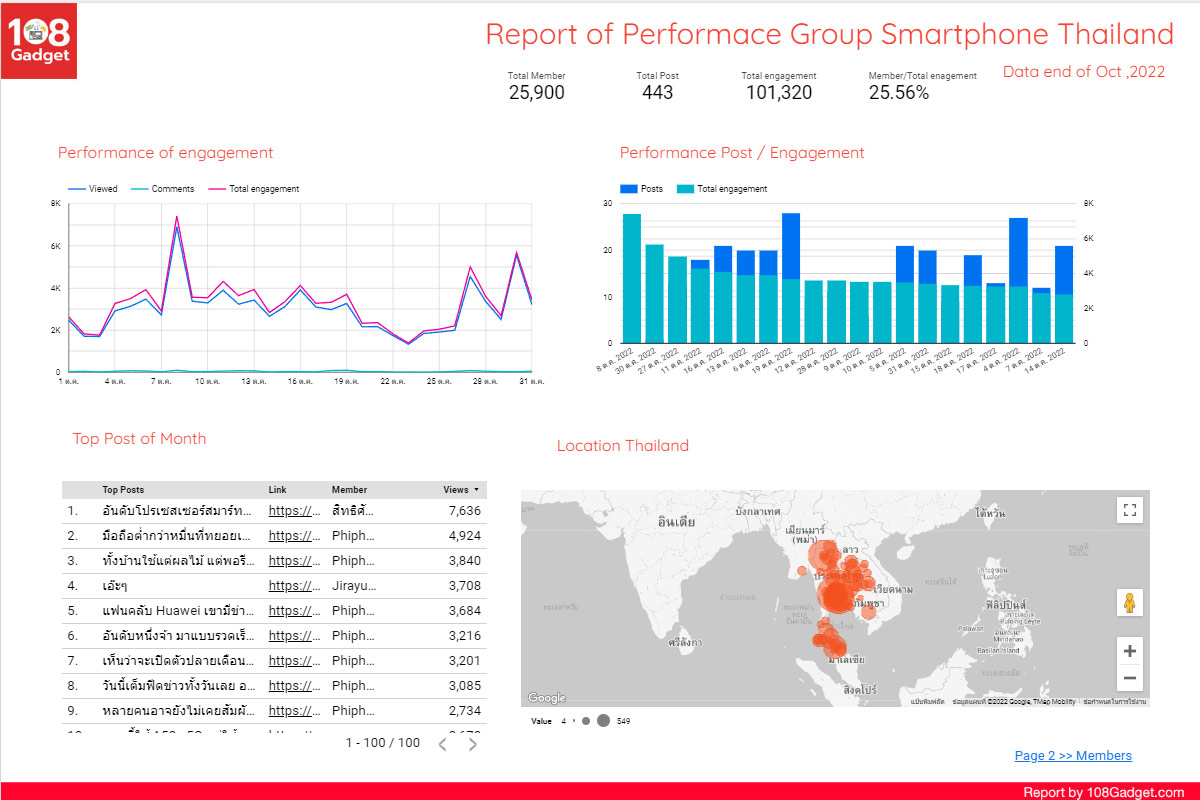
Task: Click the map terms of use link
Action: click(x=1114, y=702)
